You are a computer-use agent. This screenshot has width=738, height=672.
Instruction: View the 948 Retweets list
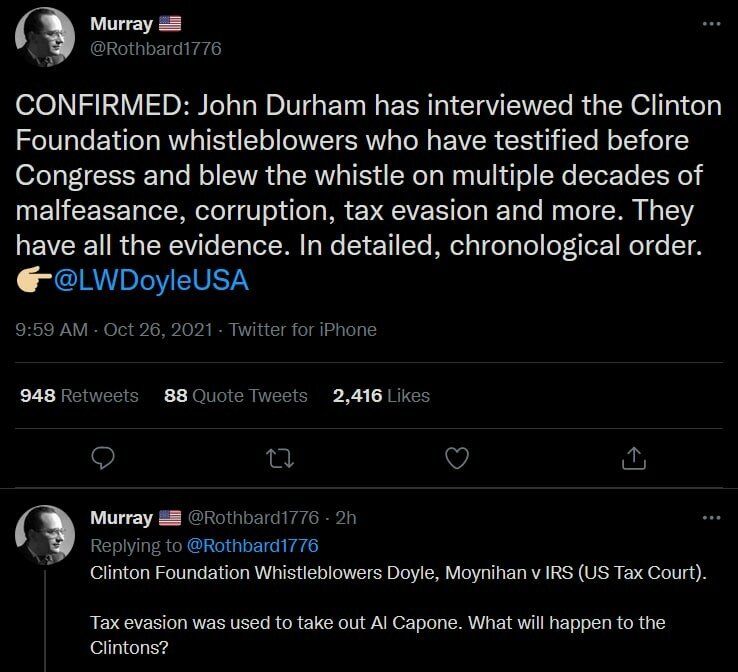[x=79, y=396]
